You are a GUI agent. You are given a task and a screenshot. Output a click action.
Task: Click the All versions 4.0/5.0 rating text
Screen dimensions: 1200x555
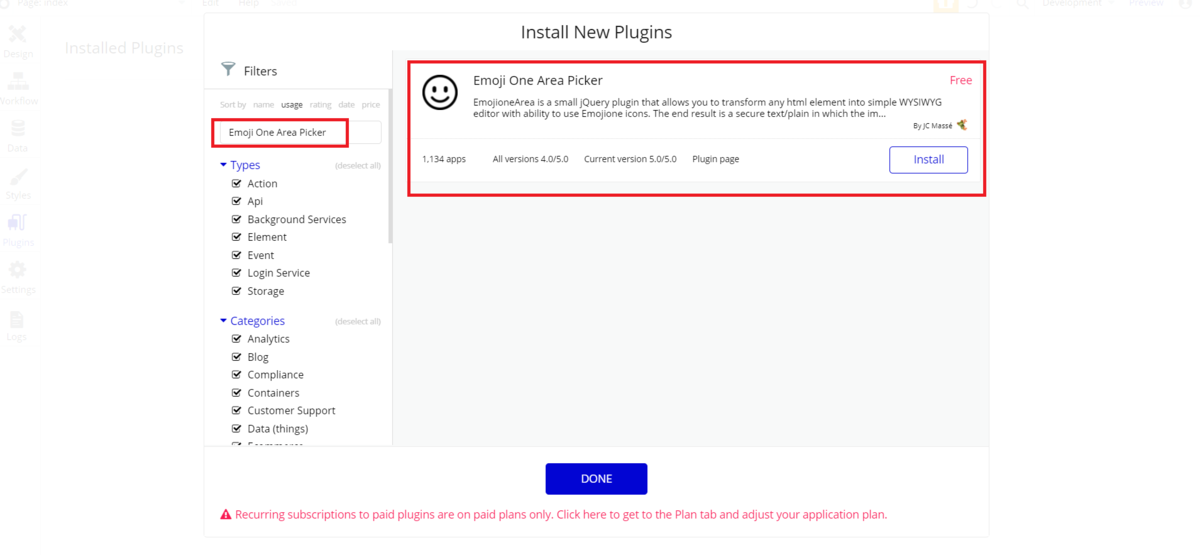click(530, 159)
